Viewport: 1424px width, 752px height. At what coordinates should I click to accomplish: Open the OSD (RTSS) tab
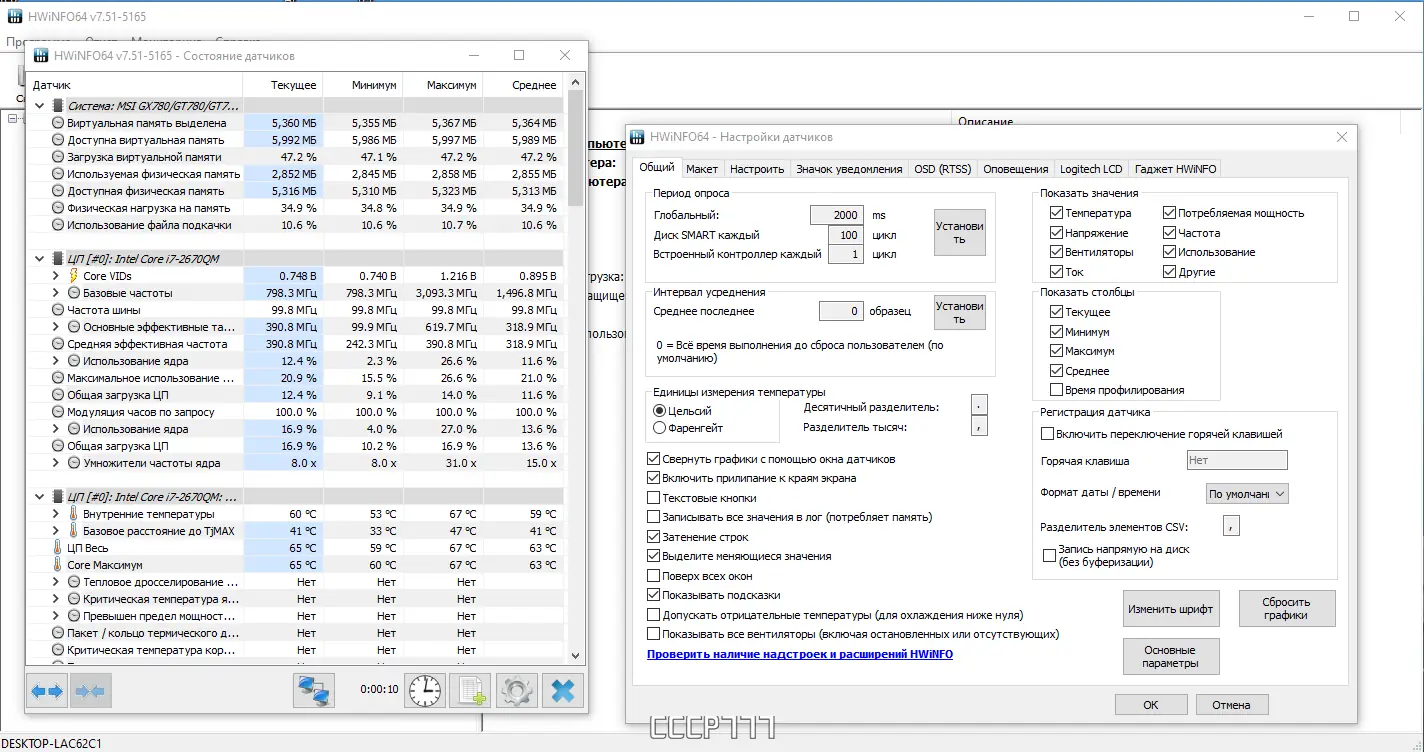(x=942, y=169)
